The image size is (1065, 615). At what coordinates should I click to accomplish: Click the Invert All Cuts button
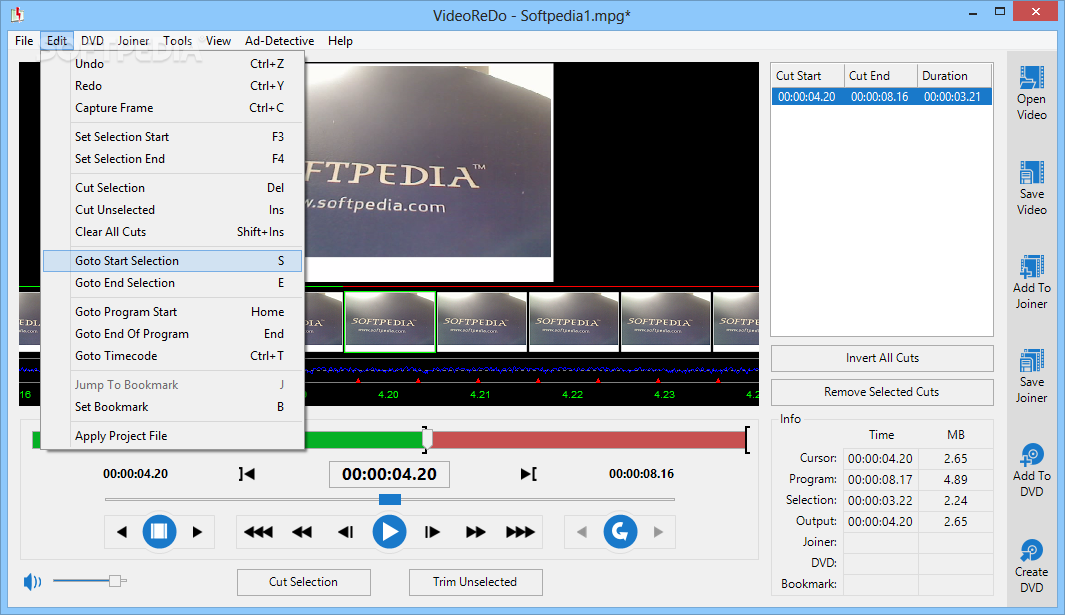point(882,358)
